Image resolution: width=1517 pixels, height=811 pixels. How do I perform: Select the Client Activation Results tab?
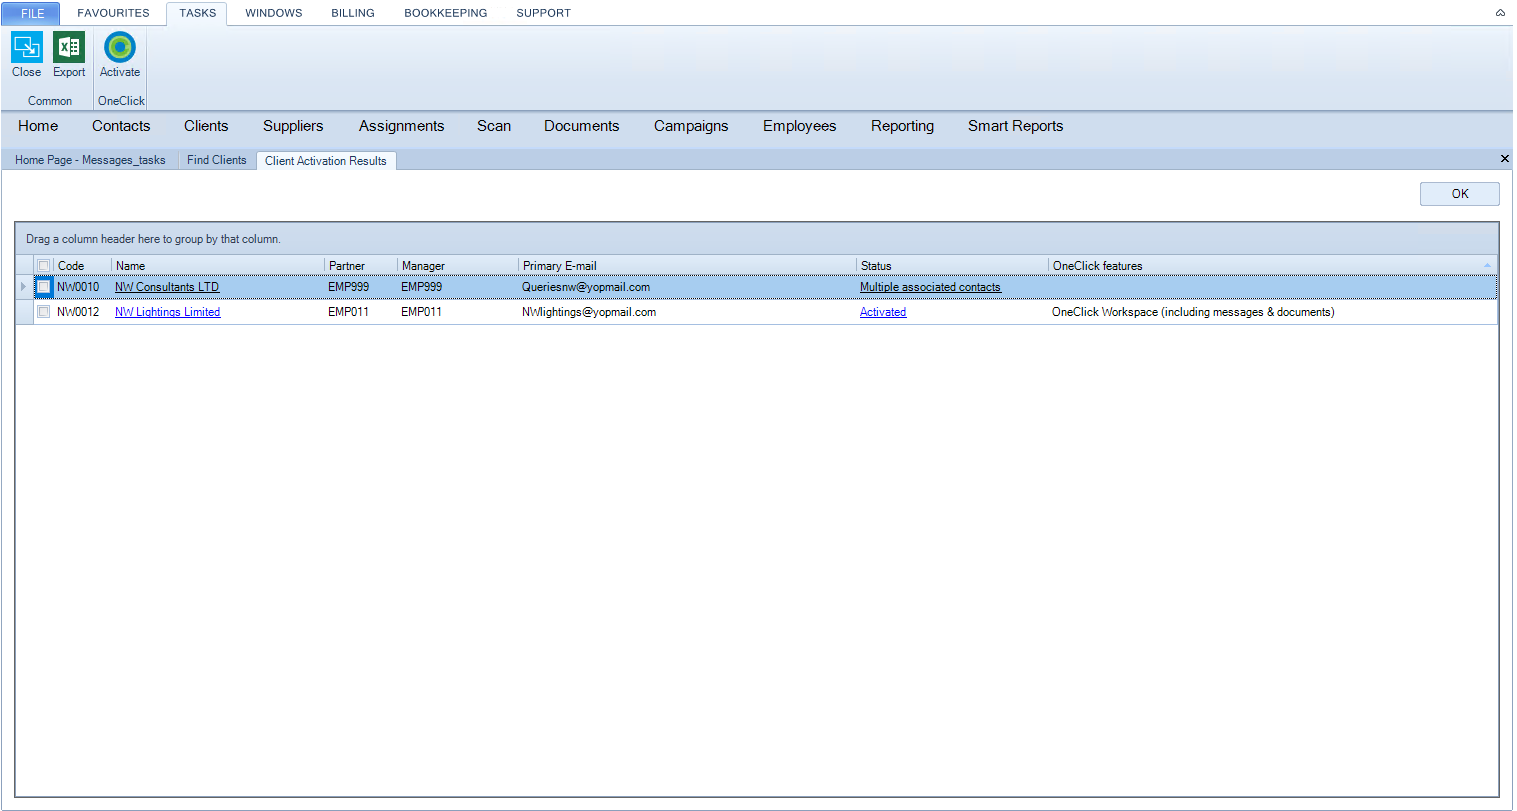click(x=326, y=161)
